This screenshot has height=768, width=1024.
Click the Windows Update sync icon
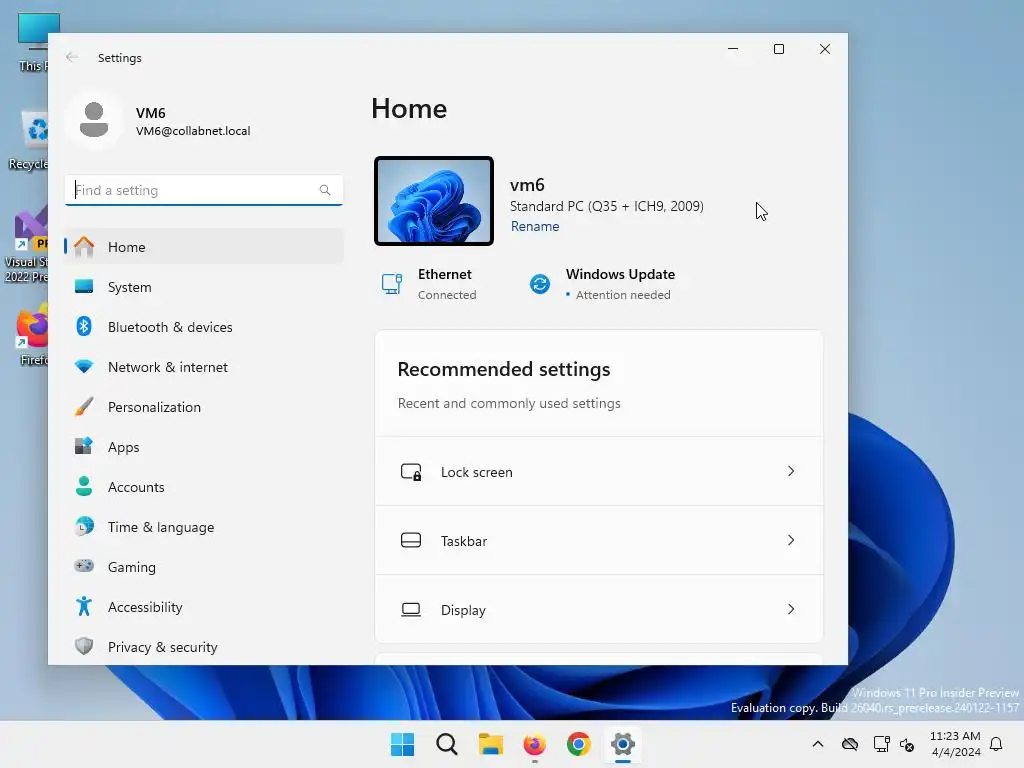click(x=540, y=284)
